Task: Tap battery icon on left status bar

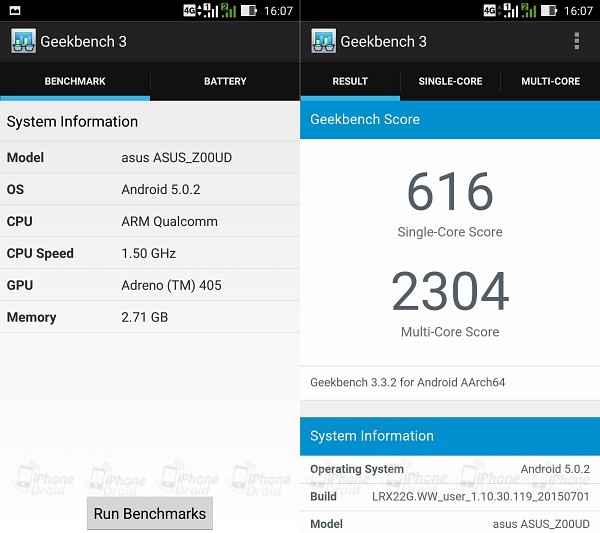Action: (x=249, y=10)
